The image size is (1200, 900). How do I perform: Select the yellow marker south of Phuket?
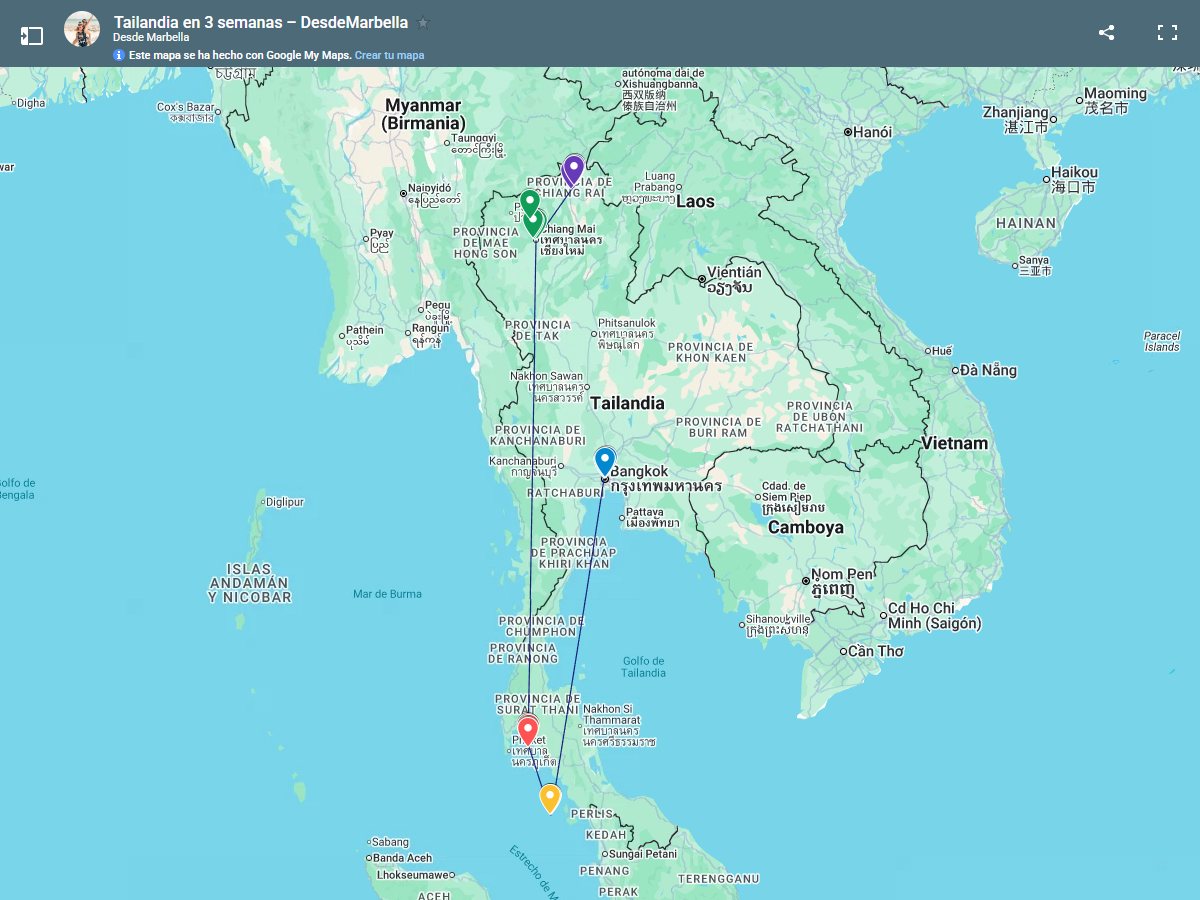point(549,799)
